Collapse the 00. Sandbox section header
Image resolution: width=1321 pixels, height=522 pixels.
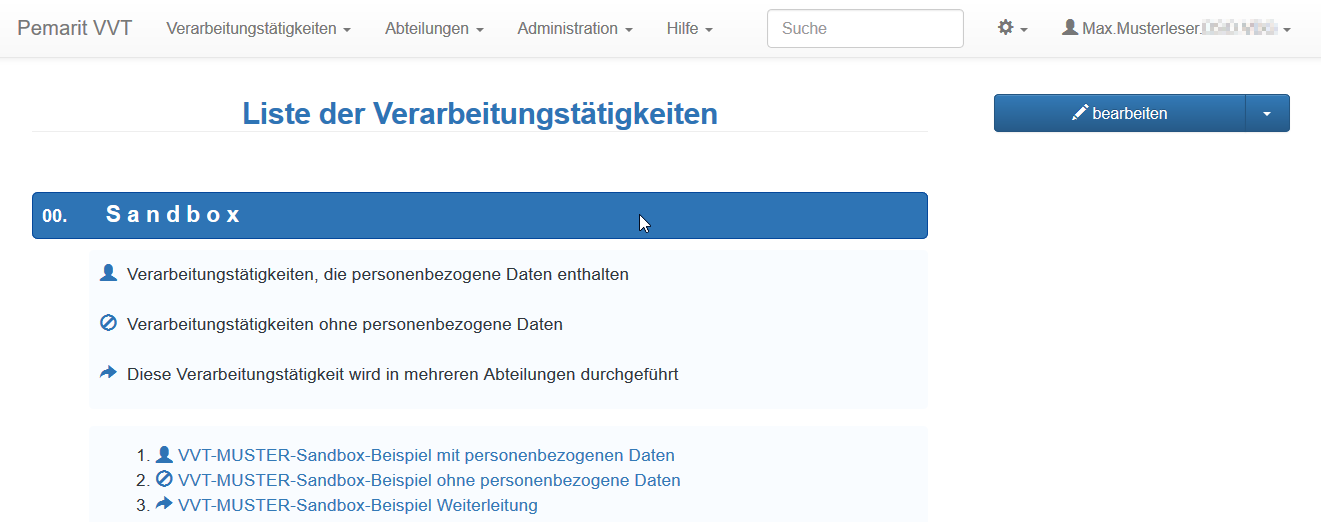coord(479,215)
